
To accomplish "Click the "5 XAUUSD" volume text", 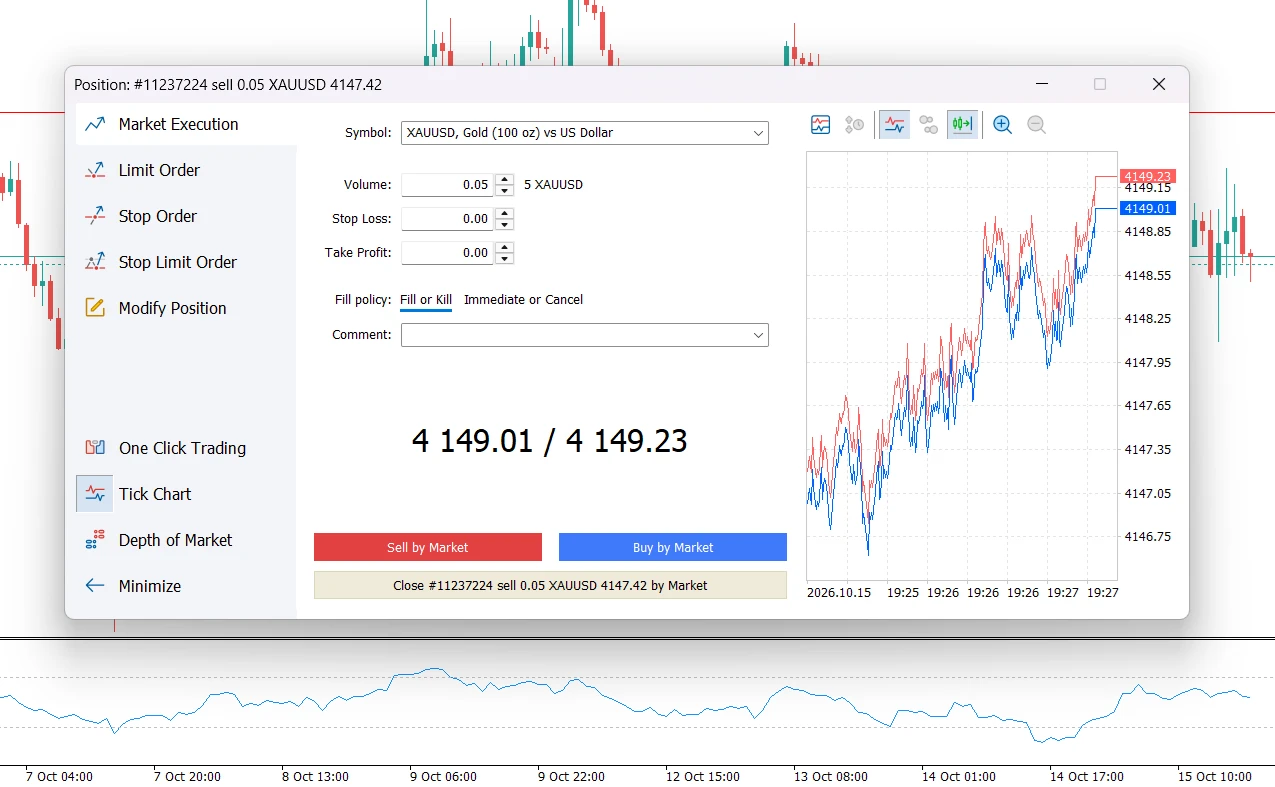I will coord(553,185).
